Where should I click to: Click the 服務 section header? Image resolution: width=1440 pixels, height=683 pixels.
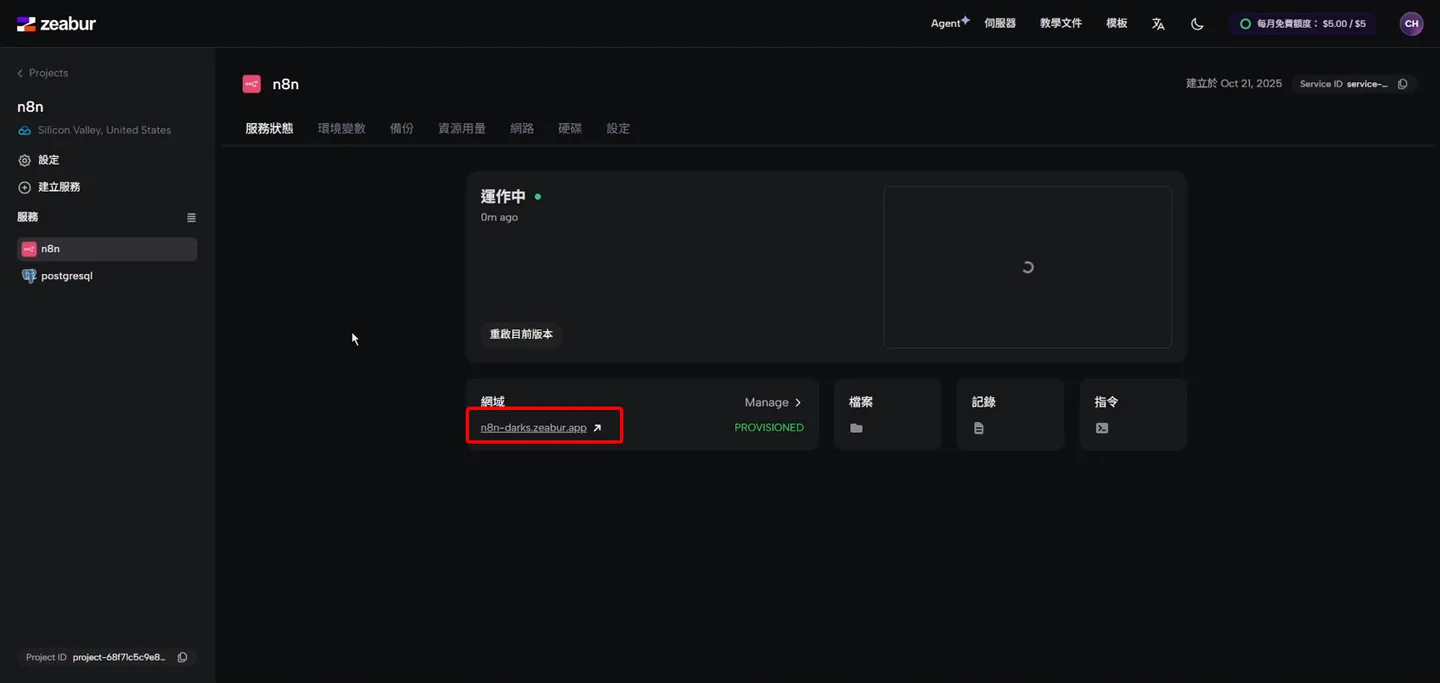tap(27, 217)
